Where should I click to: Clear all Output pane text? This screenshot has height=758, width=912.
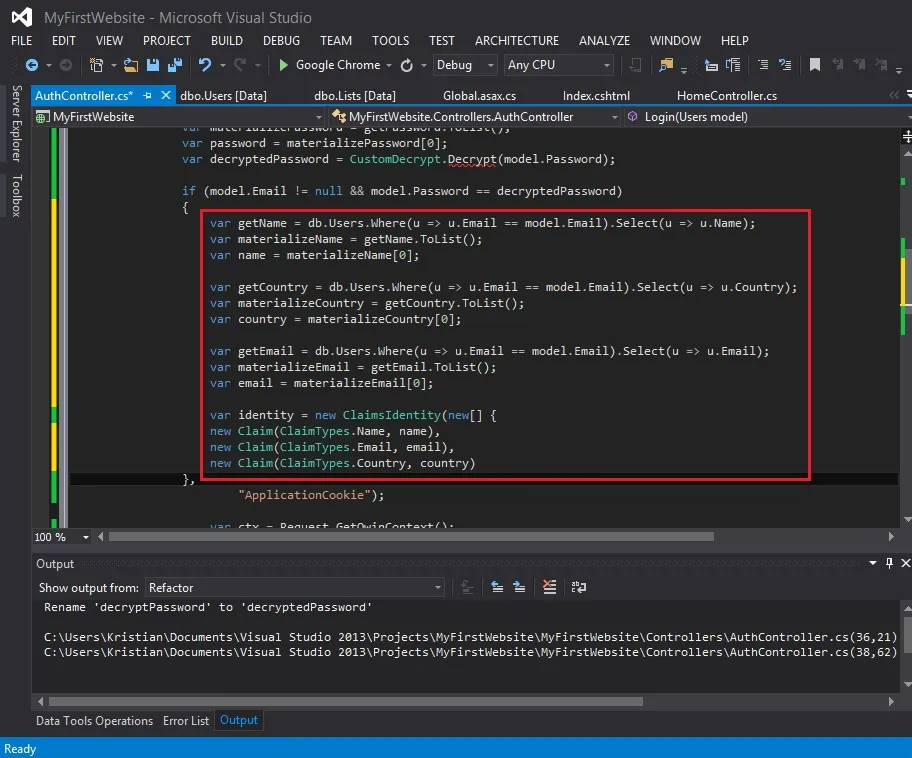tap(550, 587)
